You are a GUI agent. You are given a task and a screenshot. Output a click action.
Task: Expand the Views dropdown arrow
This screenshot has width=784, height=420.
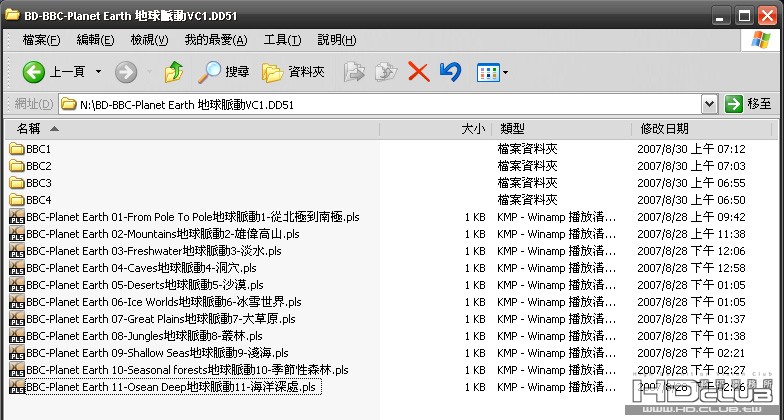(x=506, y=73)
